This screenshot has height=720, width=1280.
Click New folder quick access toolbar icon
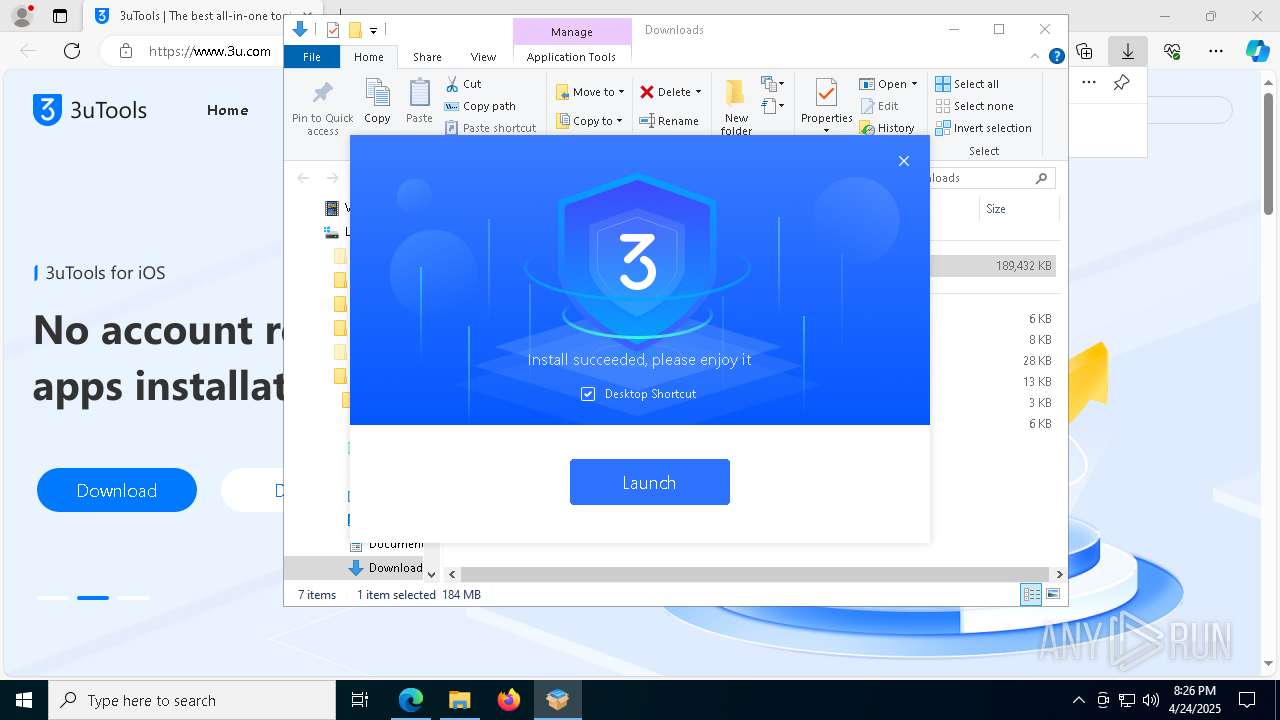354,30
